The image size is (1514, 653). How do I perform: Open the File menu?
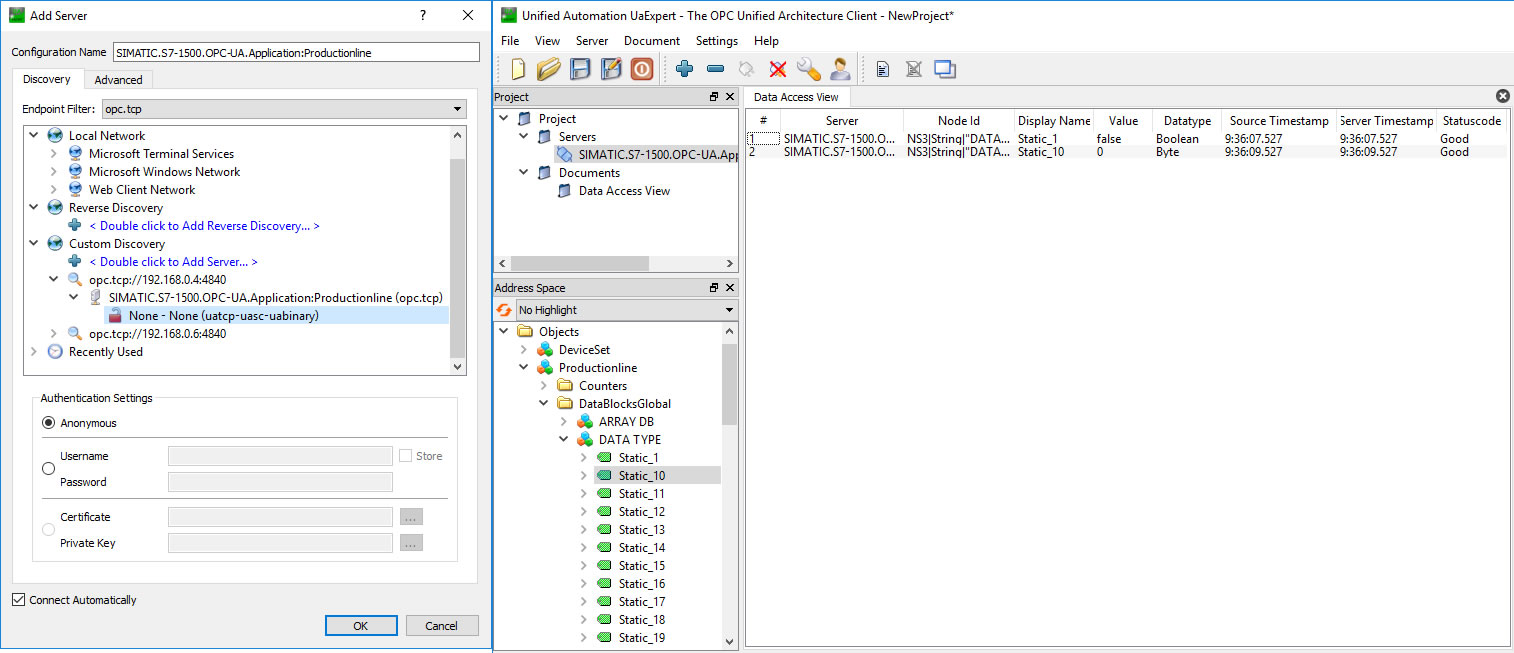click(x=510, y=41)
